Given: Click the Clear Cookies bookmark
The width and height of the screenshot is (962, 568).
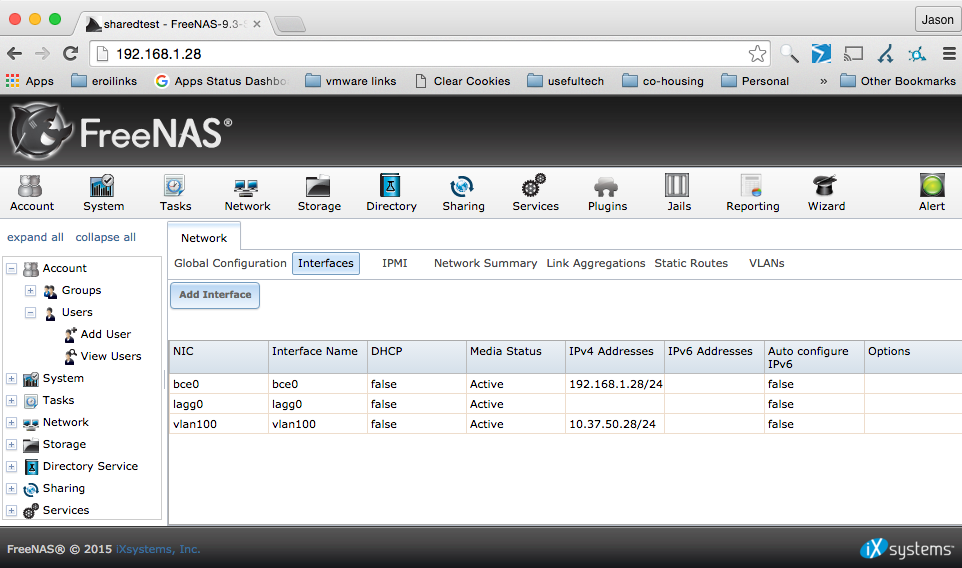Looking at the screenshot, I should pos(463,81).
